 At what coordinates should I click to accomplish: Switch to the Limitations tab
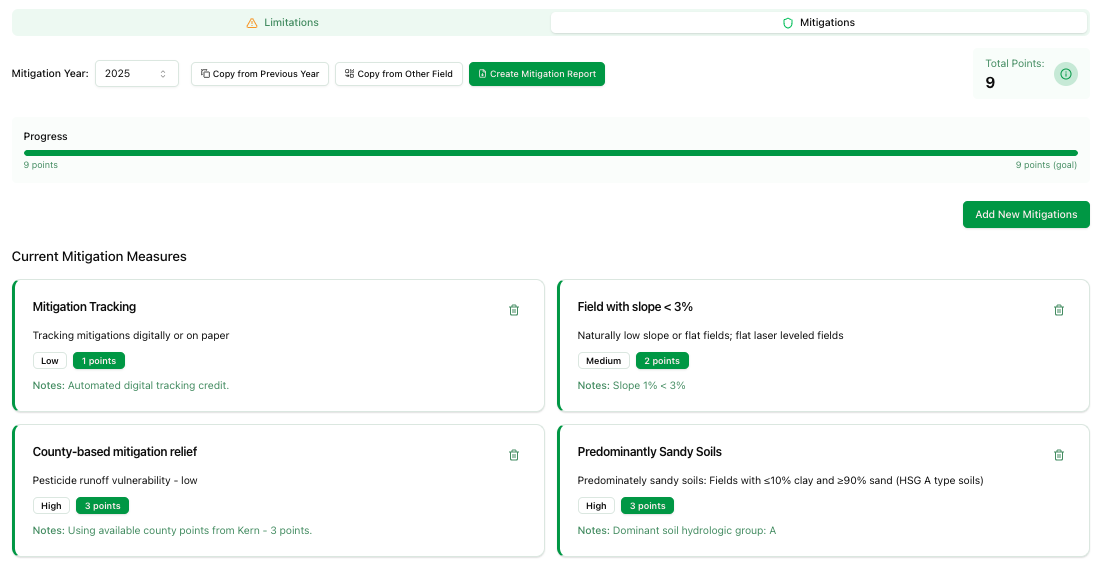click(x=282, y=23)
